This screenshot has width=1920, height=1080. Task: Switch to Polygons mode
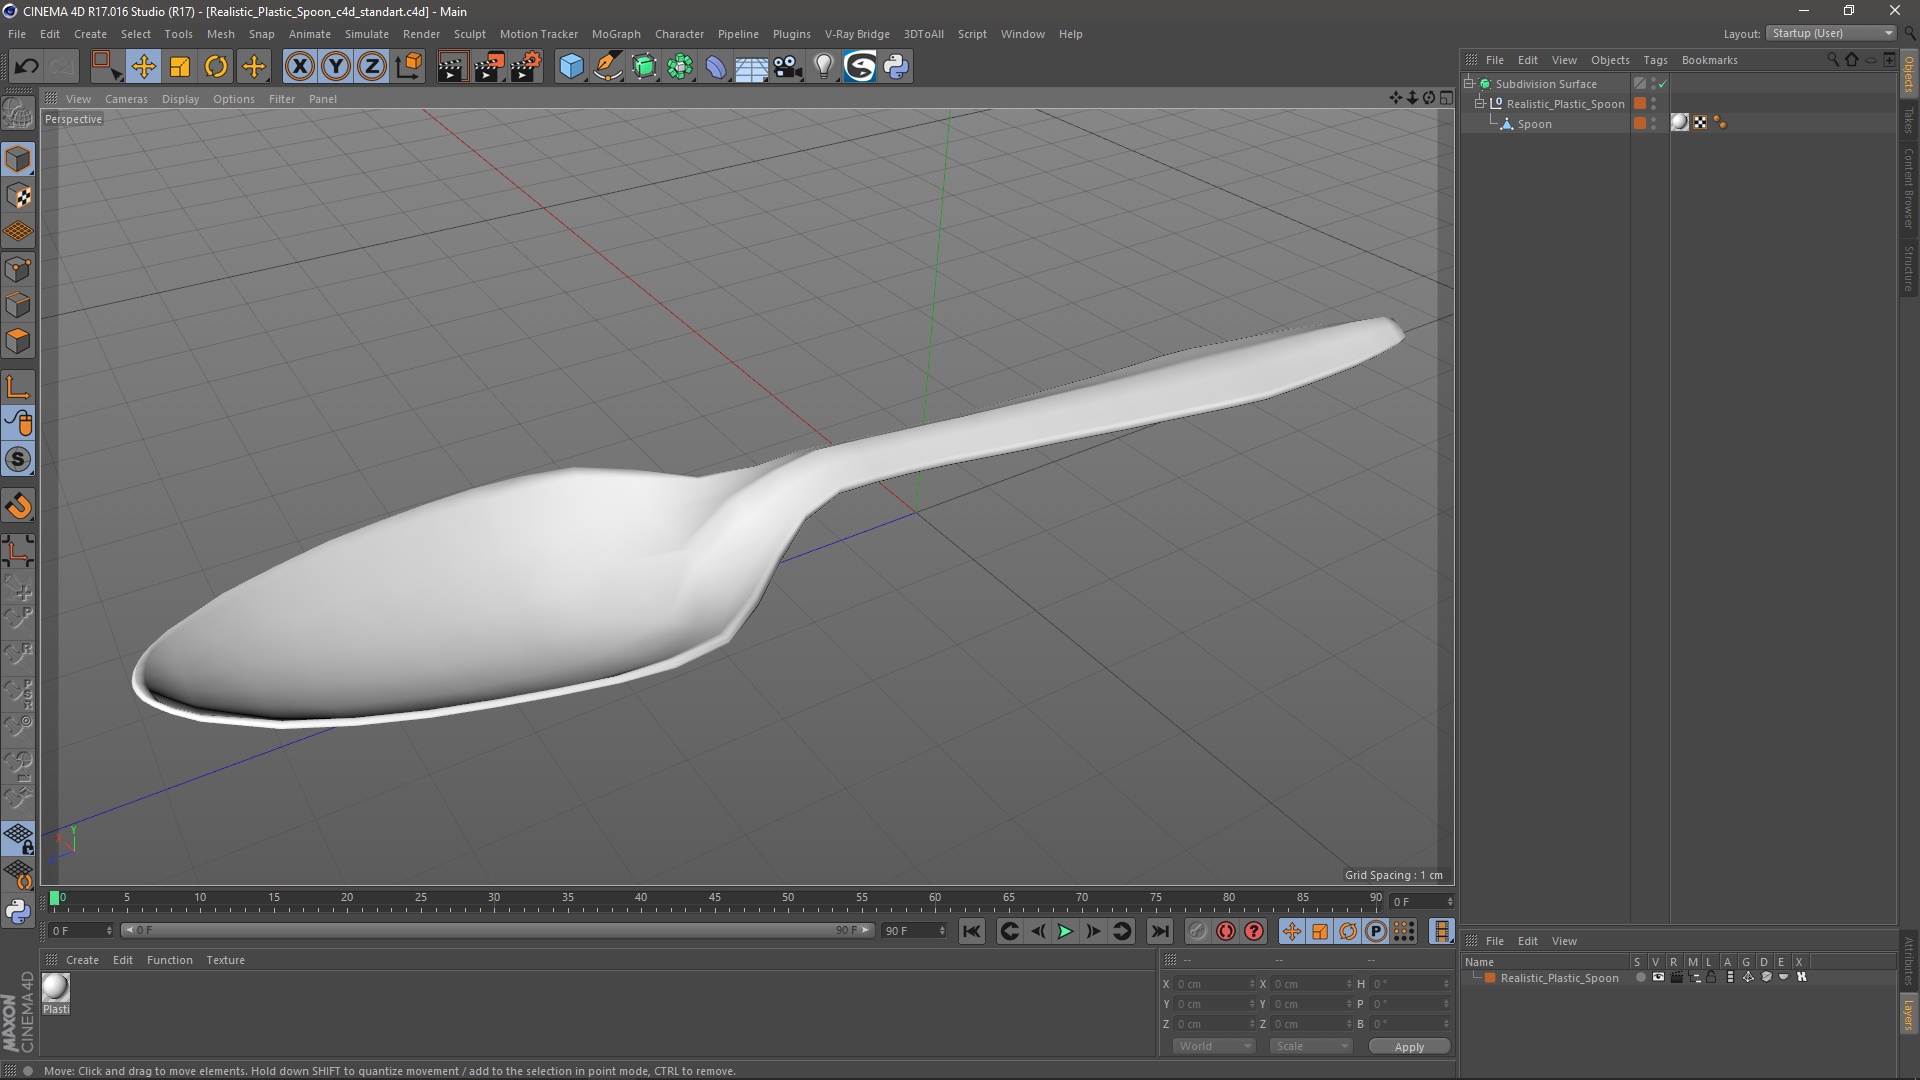(18, 341)
